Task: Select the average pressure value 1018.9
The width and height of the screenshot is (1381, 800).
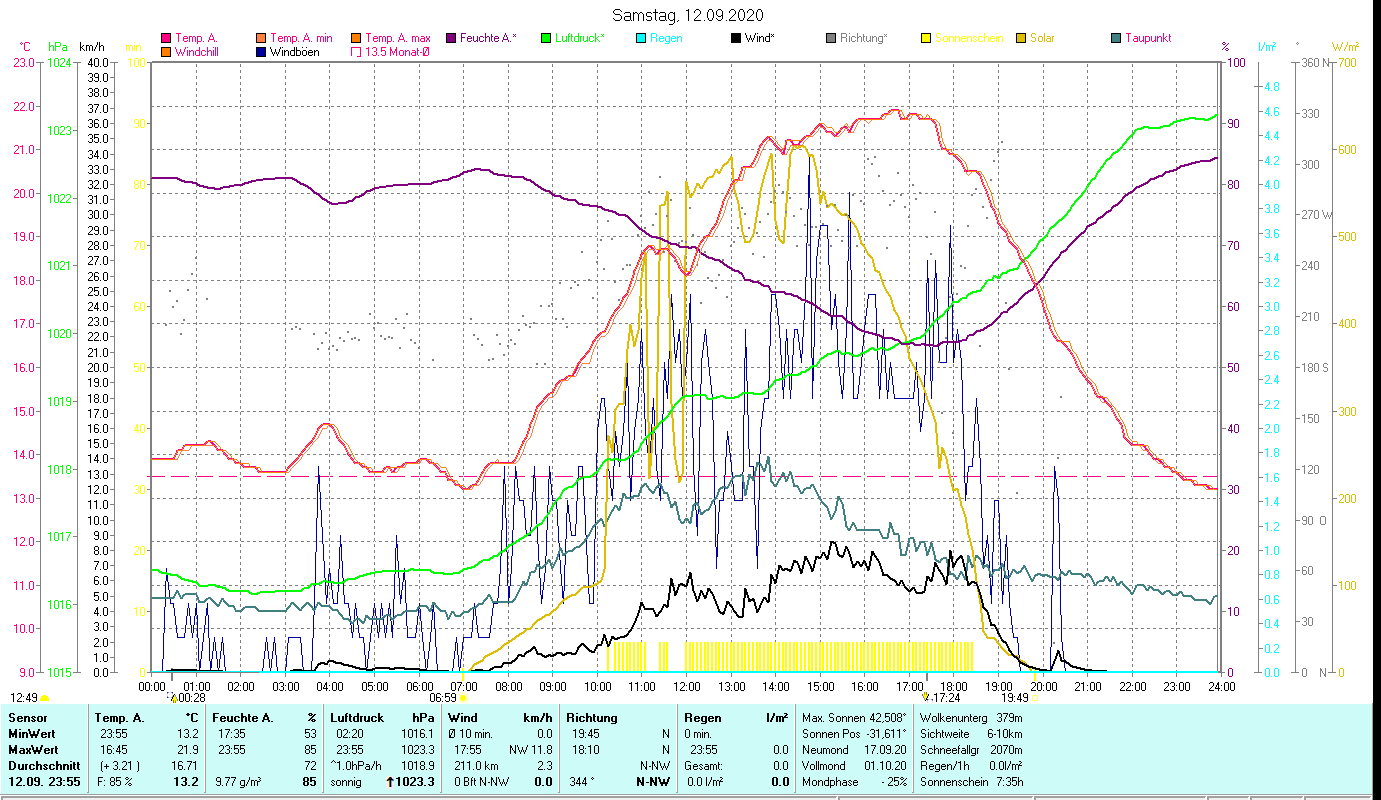Action: click(417, 766)
